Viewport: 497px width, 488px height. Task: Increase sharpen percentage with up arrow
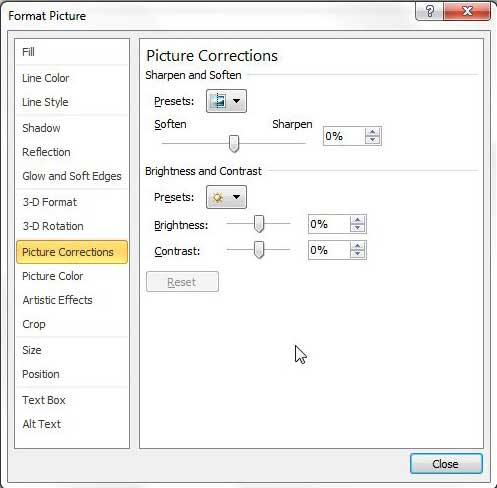coord(372,132)
